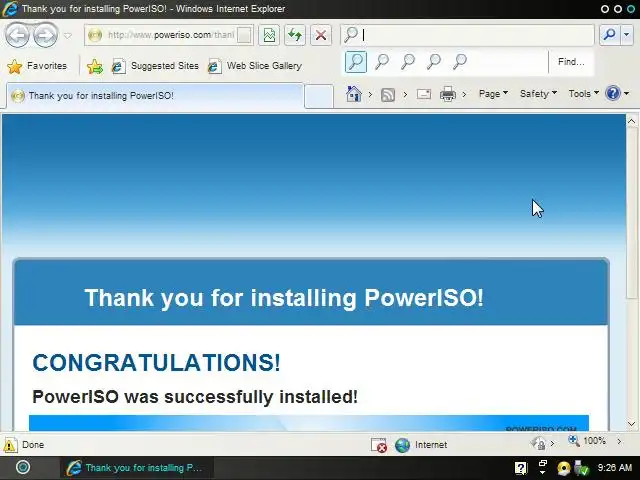The image size is (640, 480).
Task: Select the third search provider magnifier
Action: click(408, 62)
